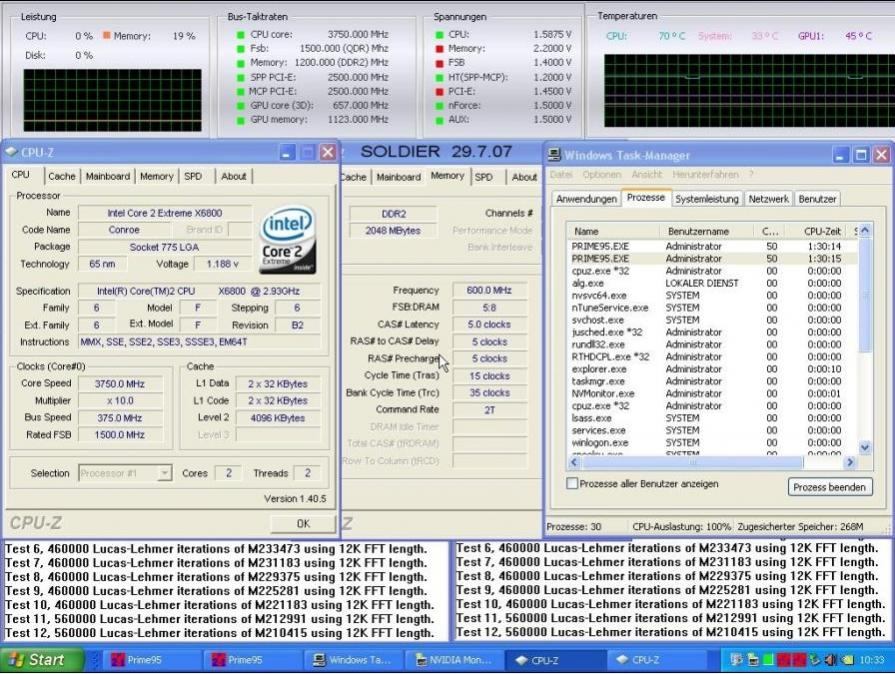895x674 pixels.
Task: Click the Start button
Action: [x=40, y=660]
